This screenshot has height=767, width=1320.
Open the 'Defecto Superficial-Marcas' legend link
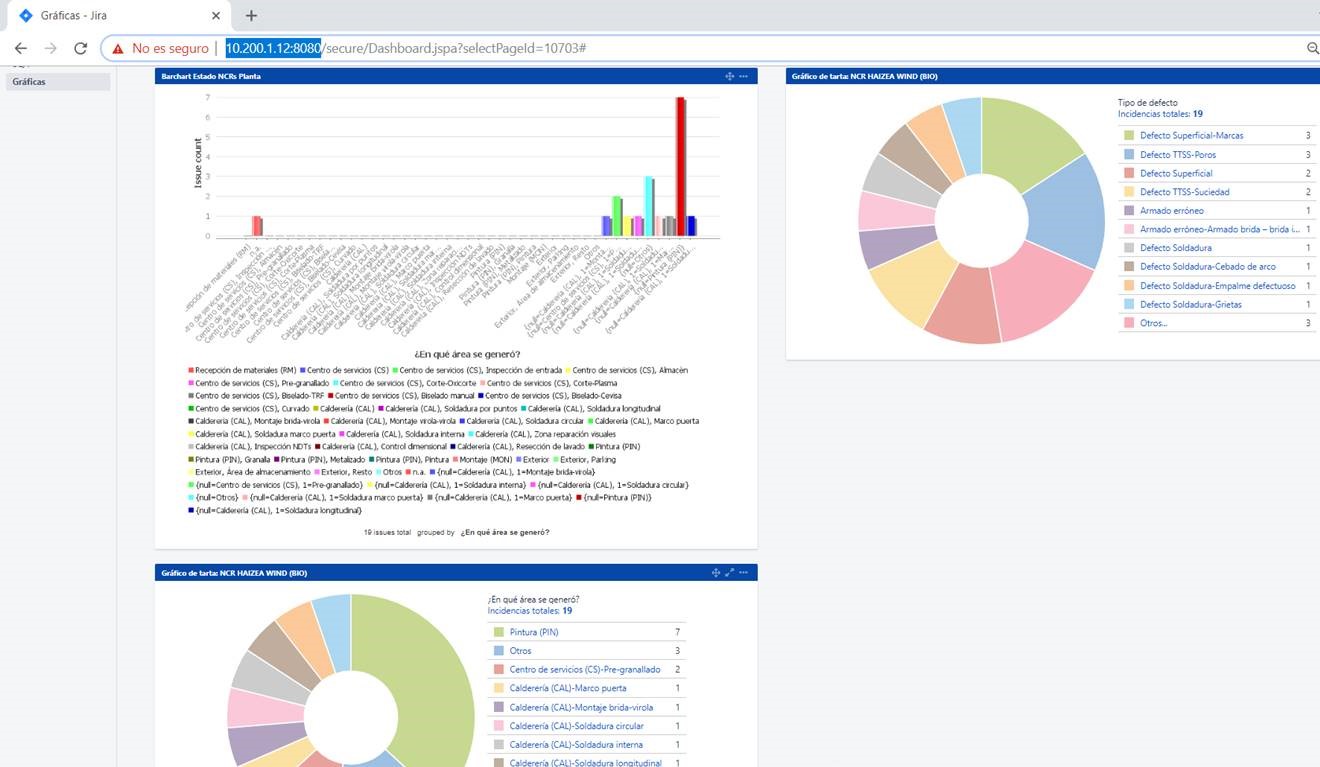pyautogui.click(x=1192, y=135)
